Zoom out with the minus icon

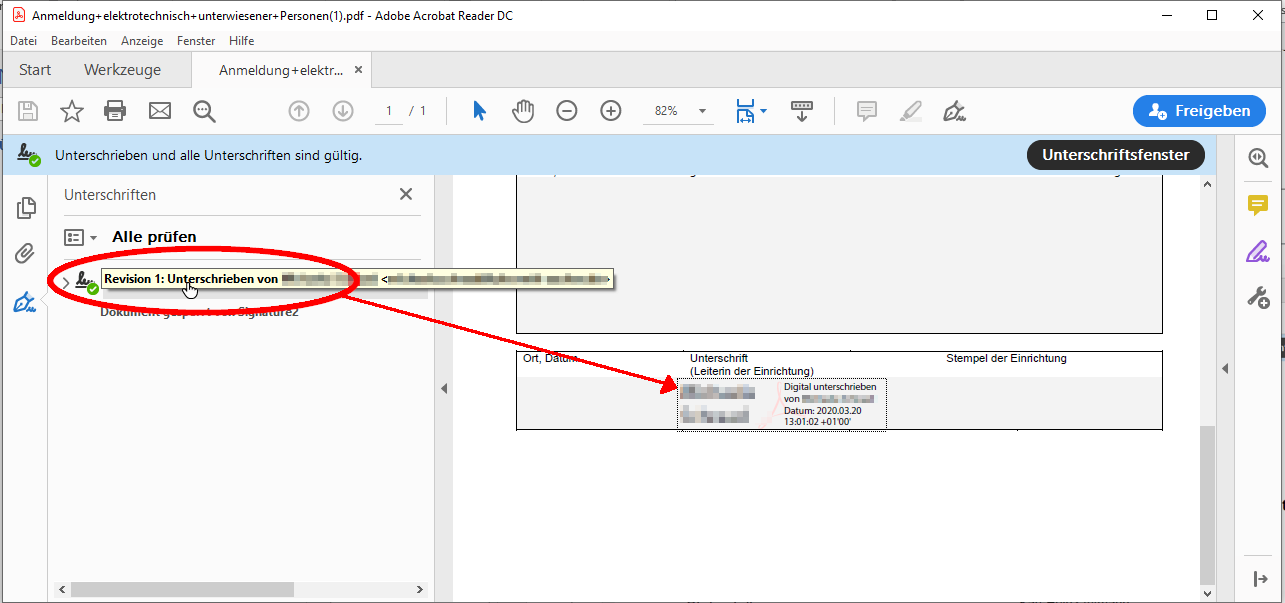coord(567,111)
